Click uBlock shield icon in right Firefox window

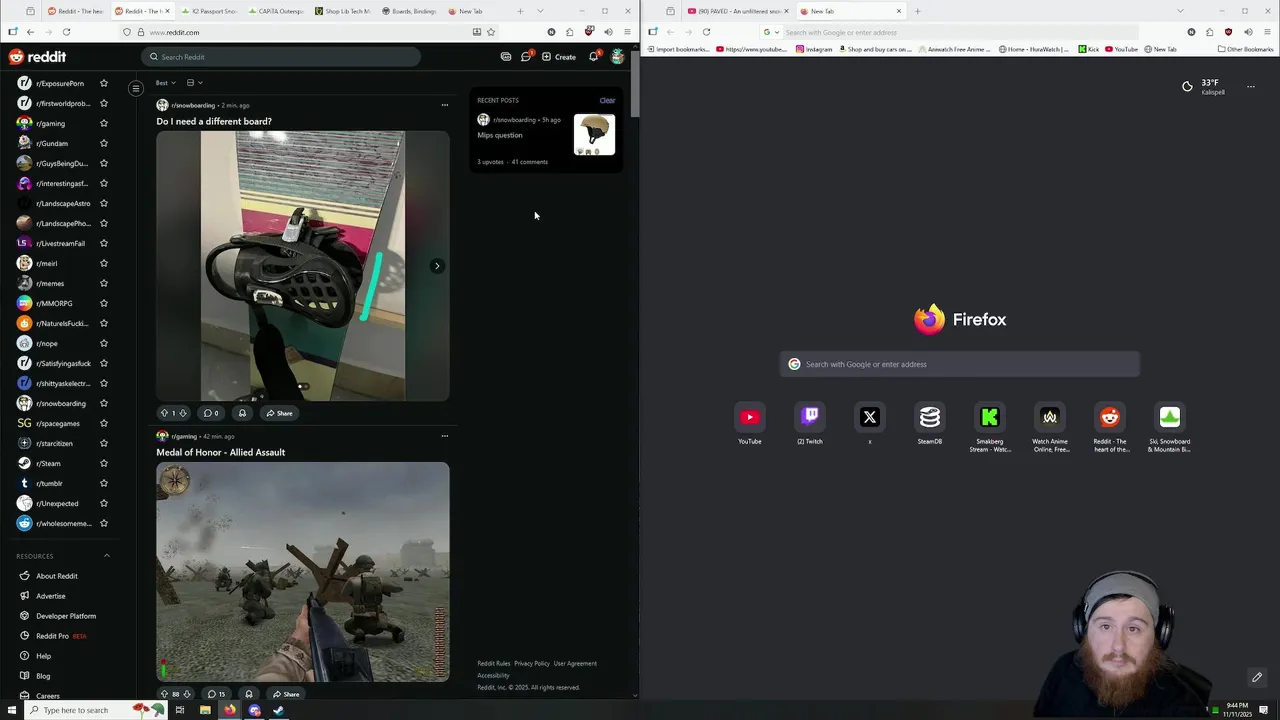point(1228,32)
